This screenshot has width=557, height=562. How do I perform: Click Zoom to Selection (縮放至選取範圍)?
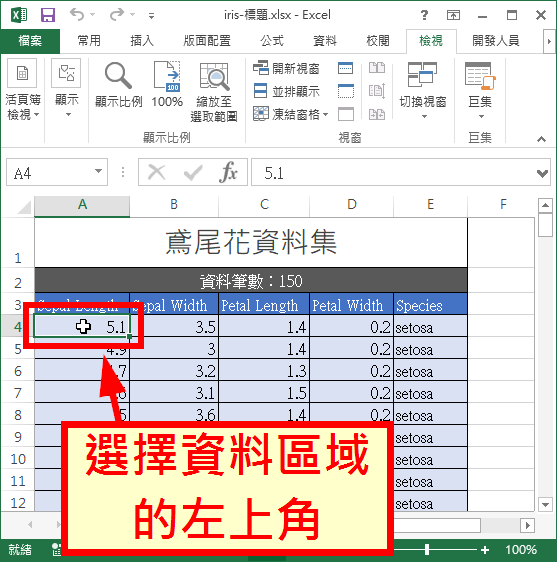coord(214,91)
